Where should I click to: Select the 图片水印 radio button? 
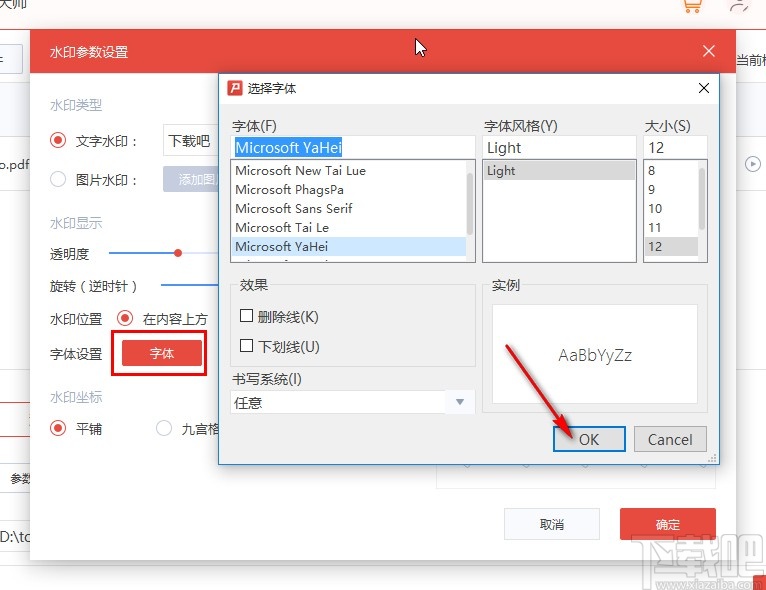tap(58, 179)
